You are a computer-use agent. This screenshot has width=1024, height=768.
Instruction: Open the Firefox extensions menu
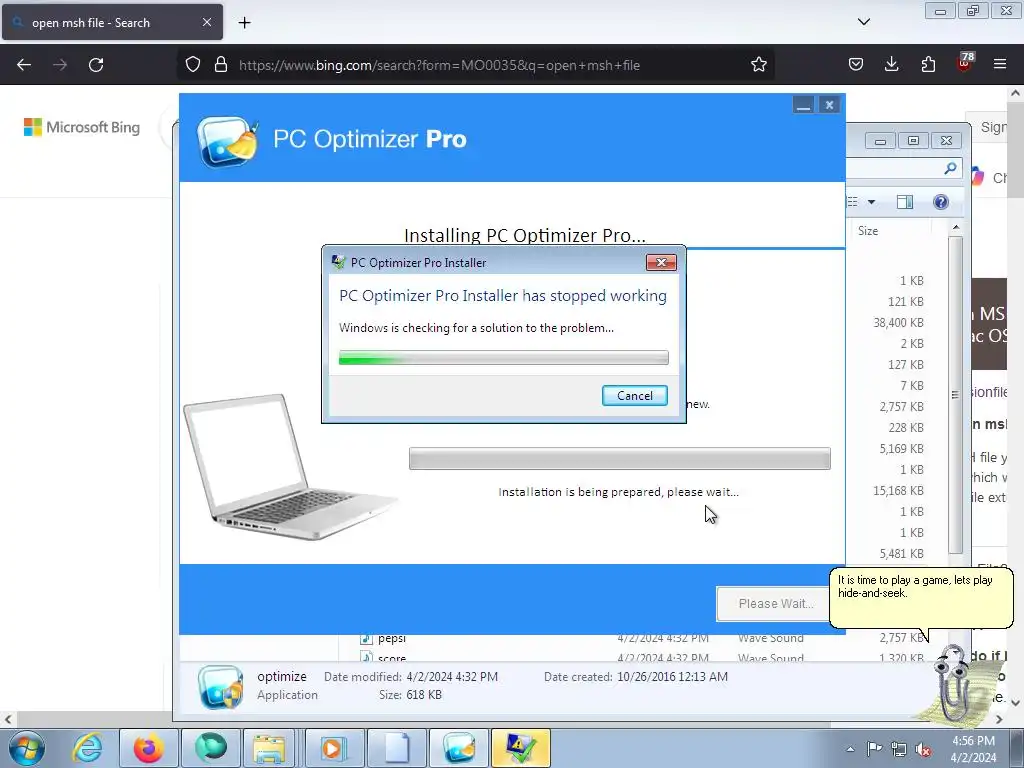click(928, 65)
